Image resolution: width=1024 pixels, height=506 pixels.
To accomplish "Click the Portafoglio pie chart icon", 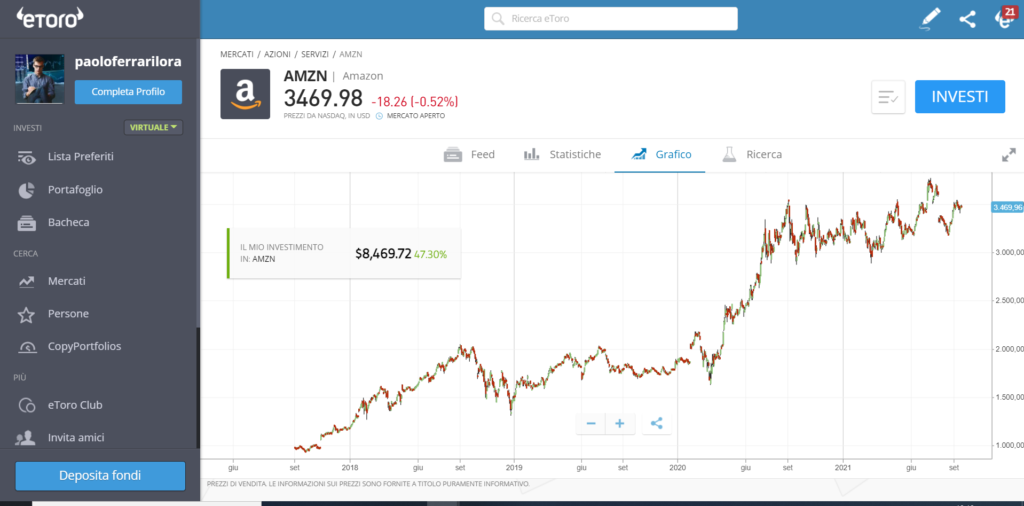I will (26, 190).
